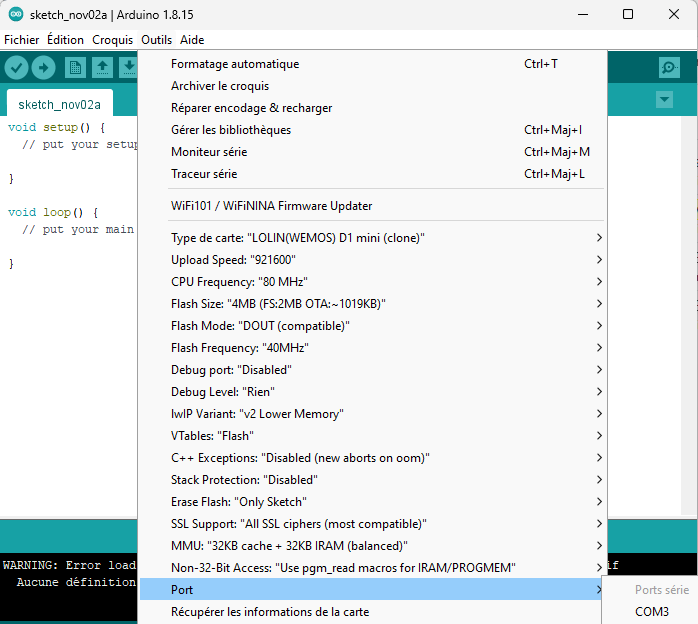Click the Upload (arrow) toolbar icon
Image resolution: width=698 pixels, height=624 pixels.
(x=44, y=68)
